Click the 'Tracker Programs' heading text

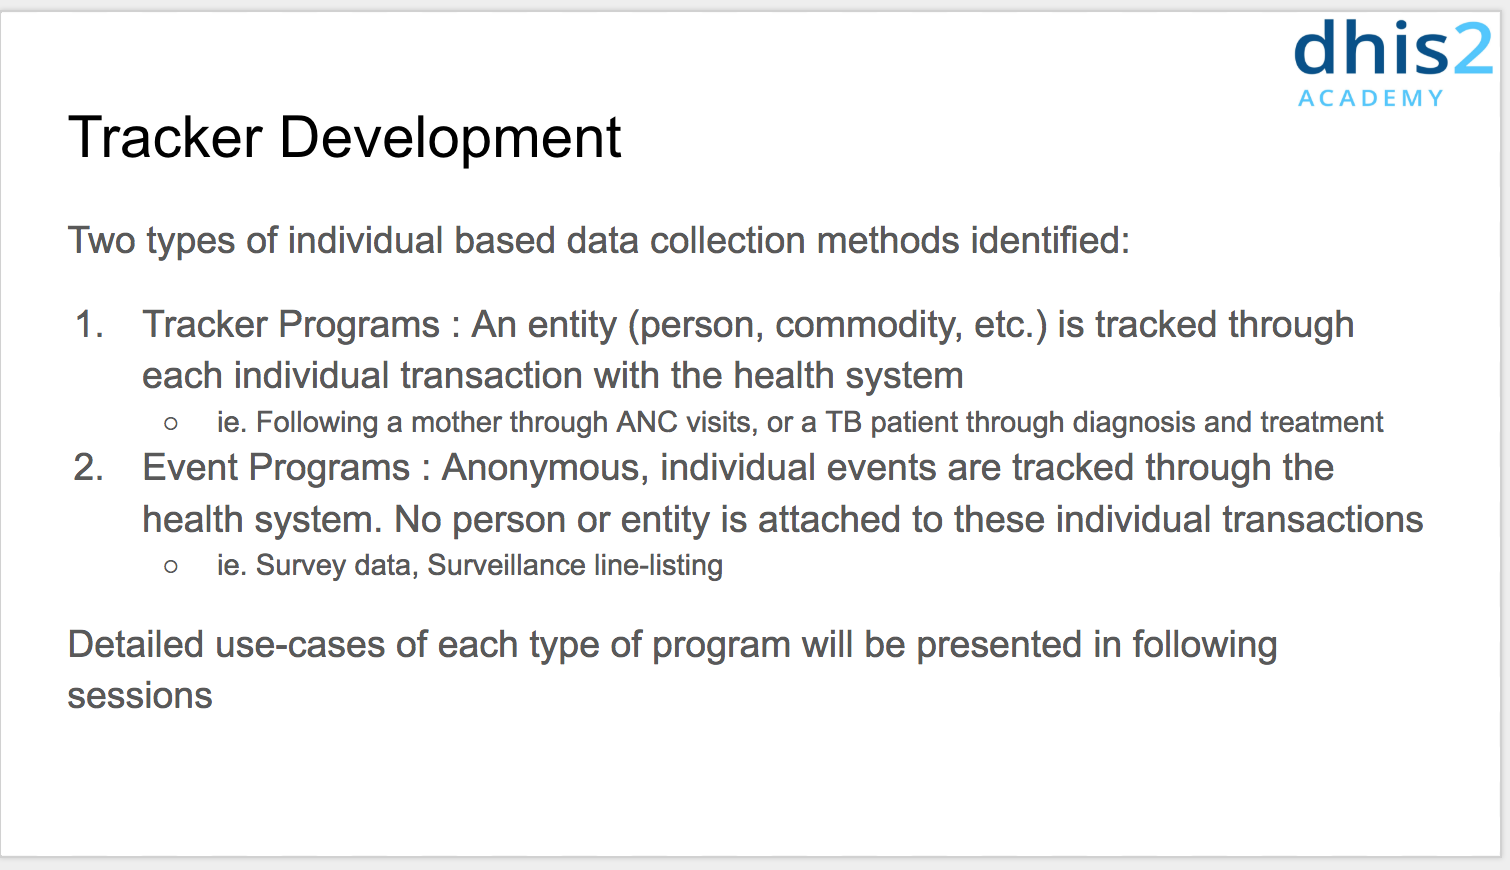coord(290,325)
